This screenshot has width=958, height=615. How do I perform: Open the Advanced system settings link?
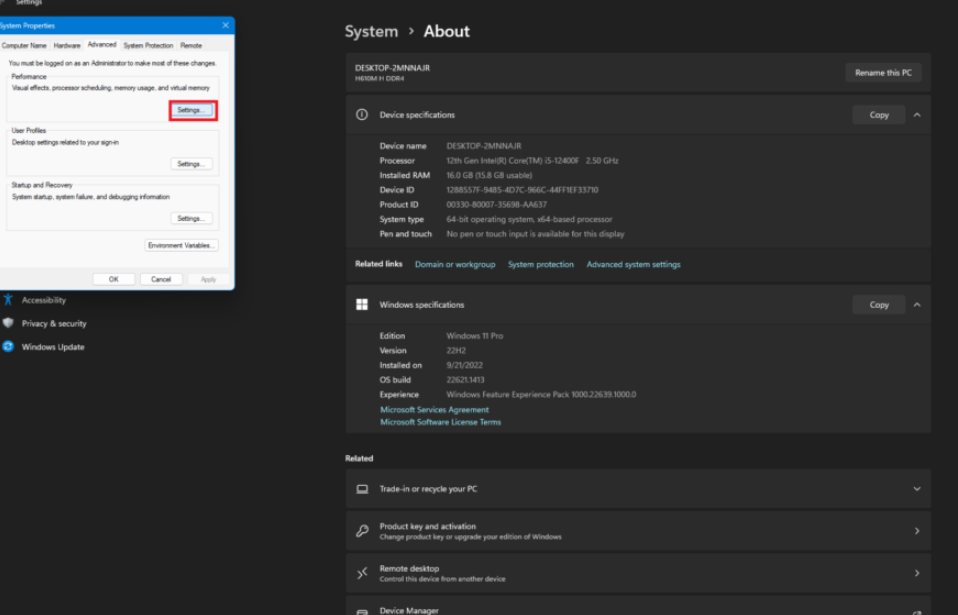(x=633, y=265)
